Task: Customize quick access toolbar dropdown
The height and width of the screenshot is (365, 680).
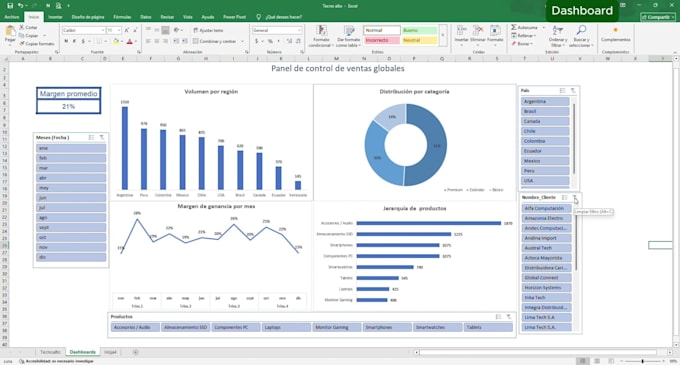Action: click(69, 6)
